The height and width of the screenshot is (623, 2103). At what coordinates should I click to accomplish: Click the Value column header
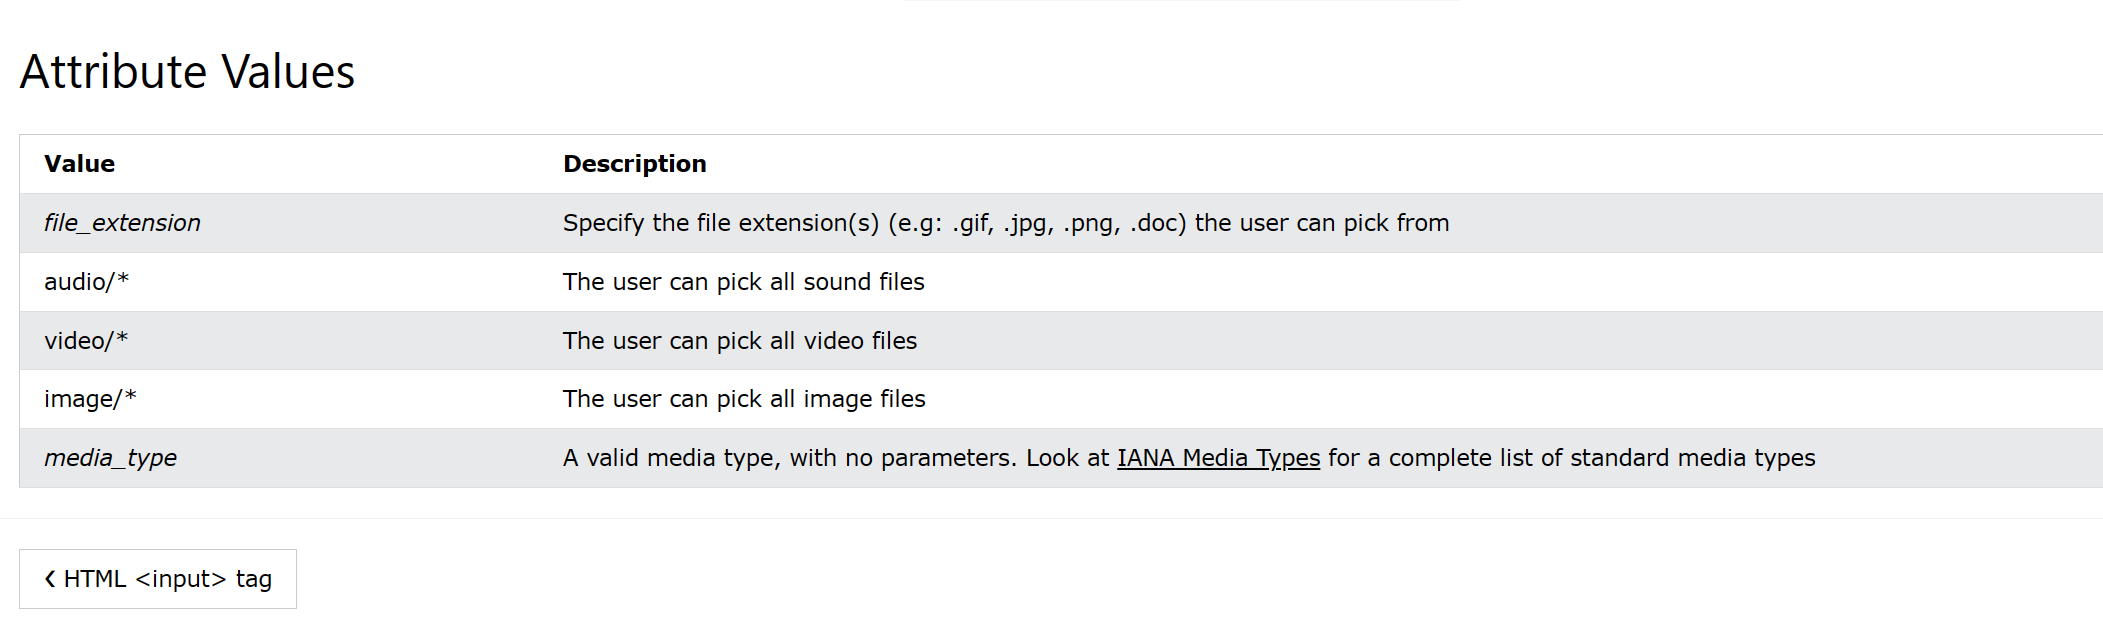(78, 163)
